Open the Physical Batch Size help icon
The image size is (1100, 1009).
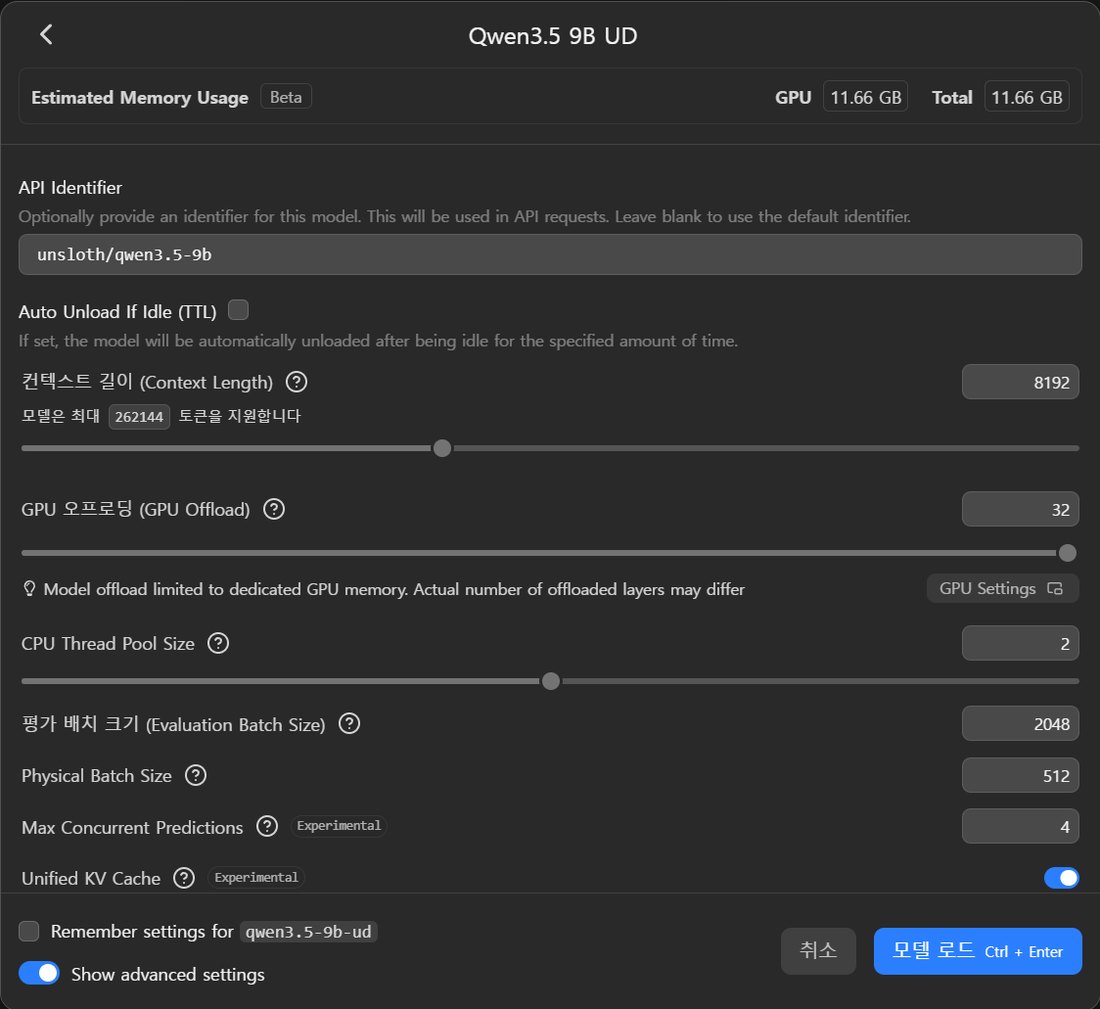click(x=196, y=775)
